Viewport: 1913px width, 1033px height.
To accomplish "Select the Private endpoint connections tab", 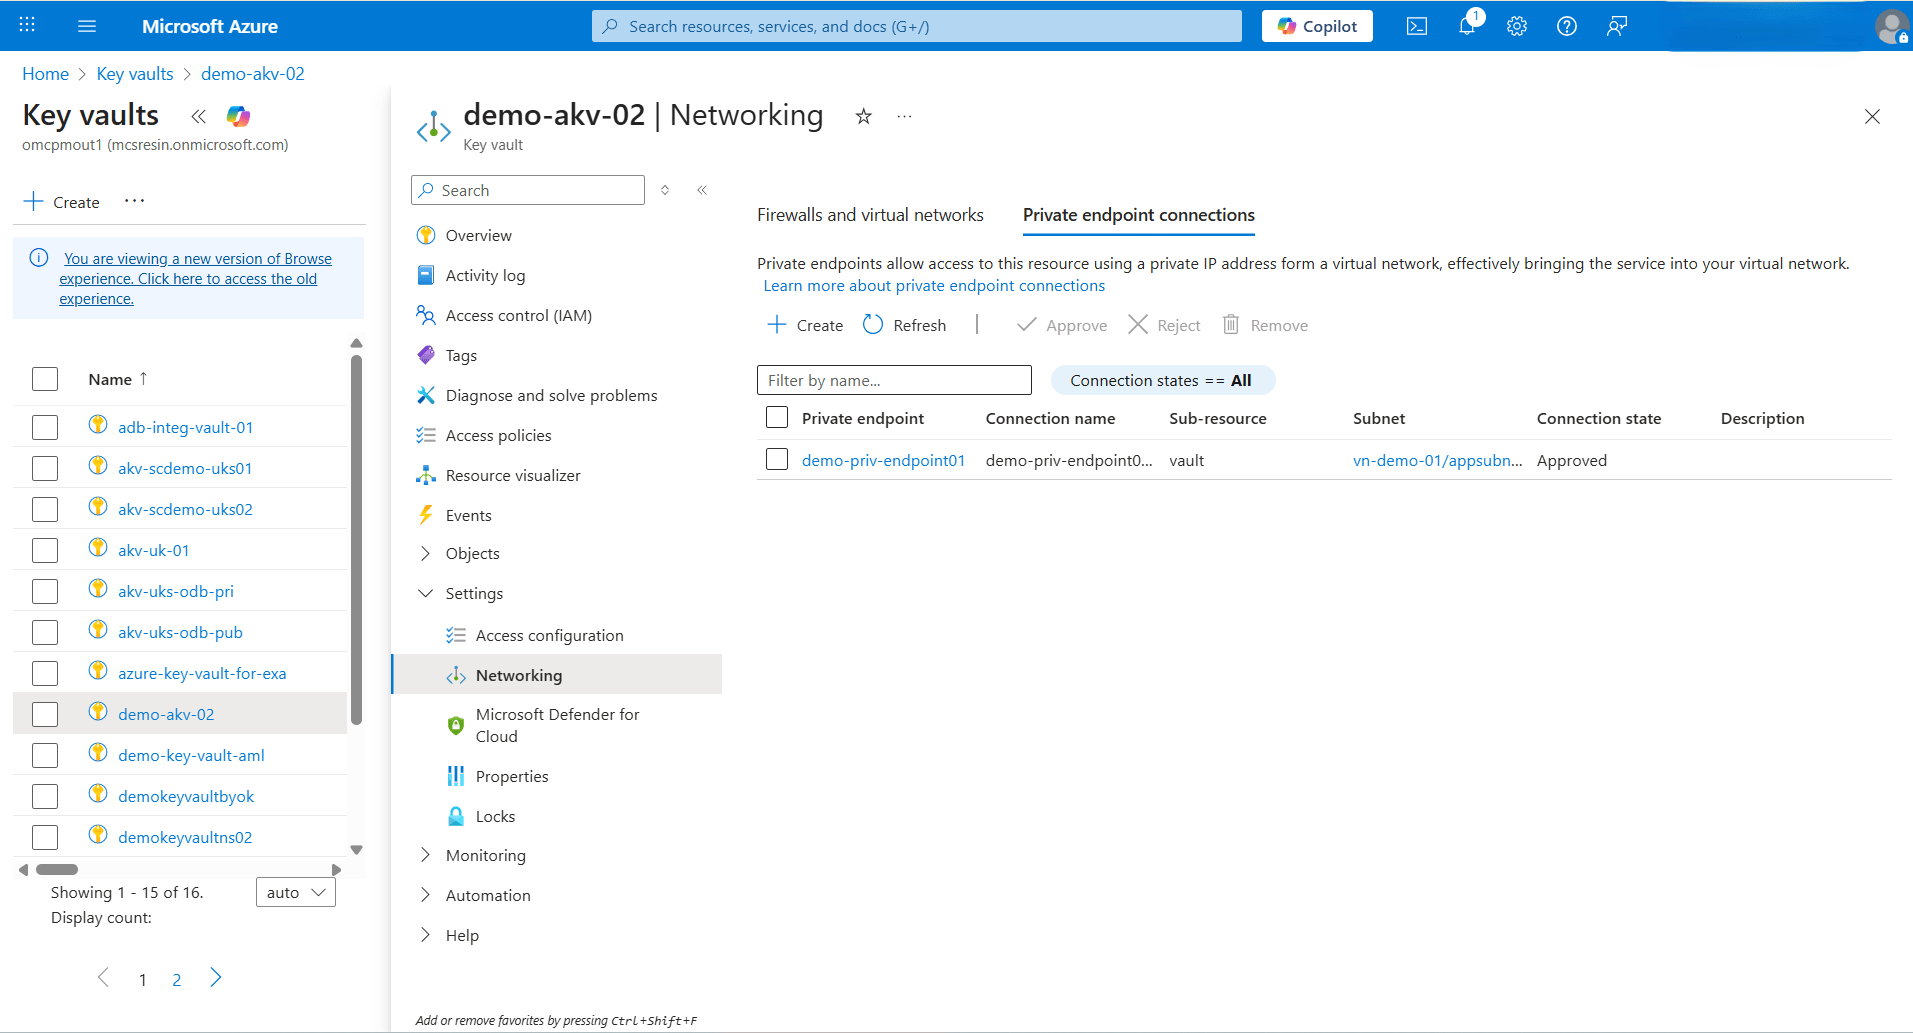I will [x=1138, y=215].
